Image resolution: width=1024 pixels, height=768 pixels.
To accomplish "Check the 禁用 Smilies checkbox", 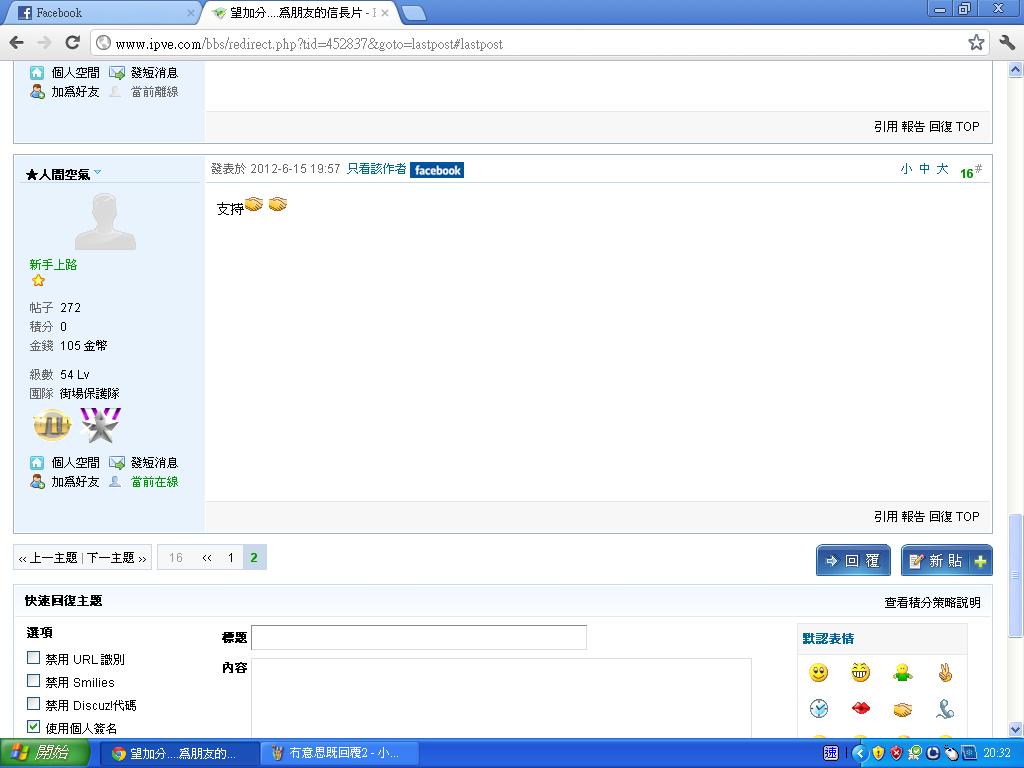I will tap(33, 680).
